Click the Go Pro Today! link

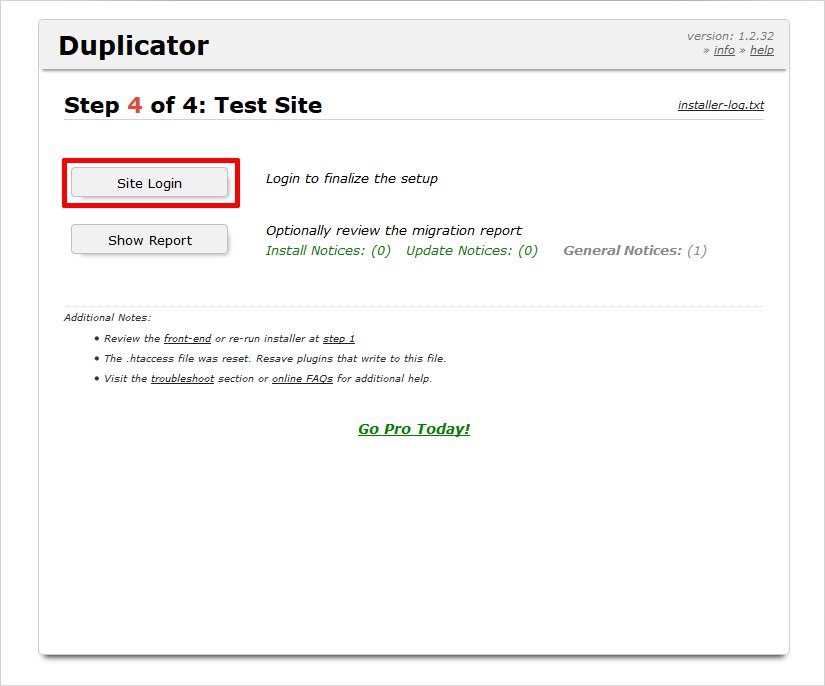(x=414, y=429)
